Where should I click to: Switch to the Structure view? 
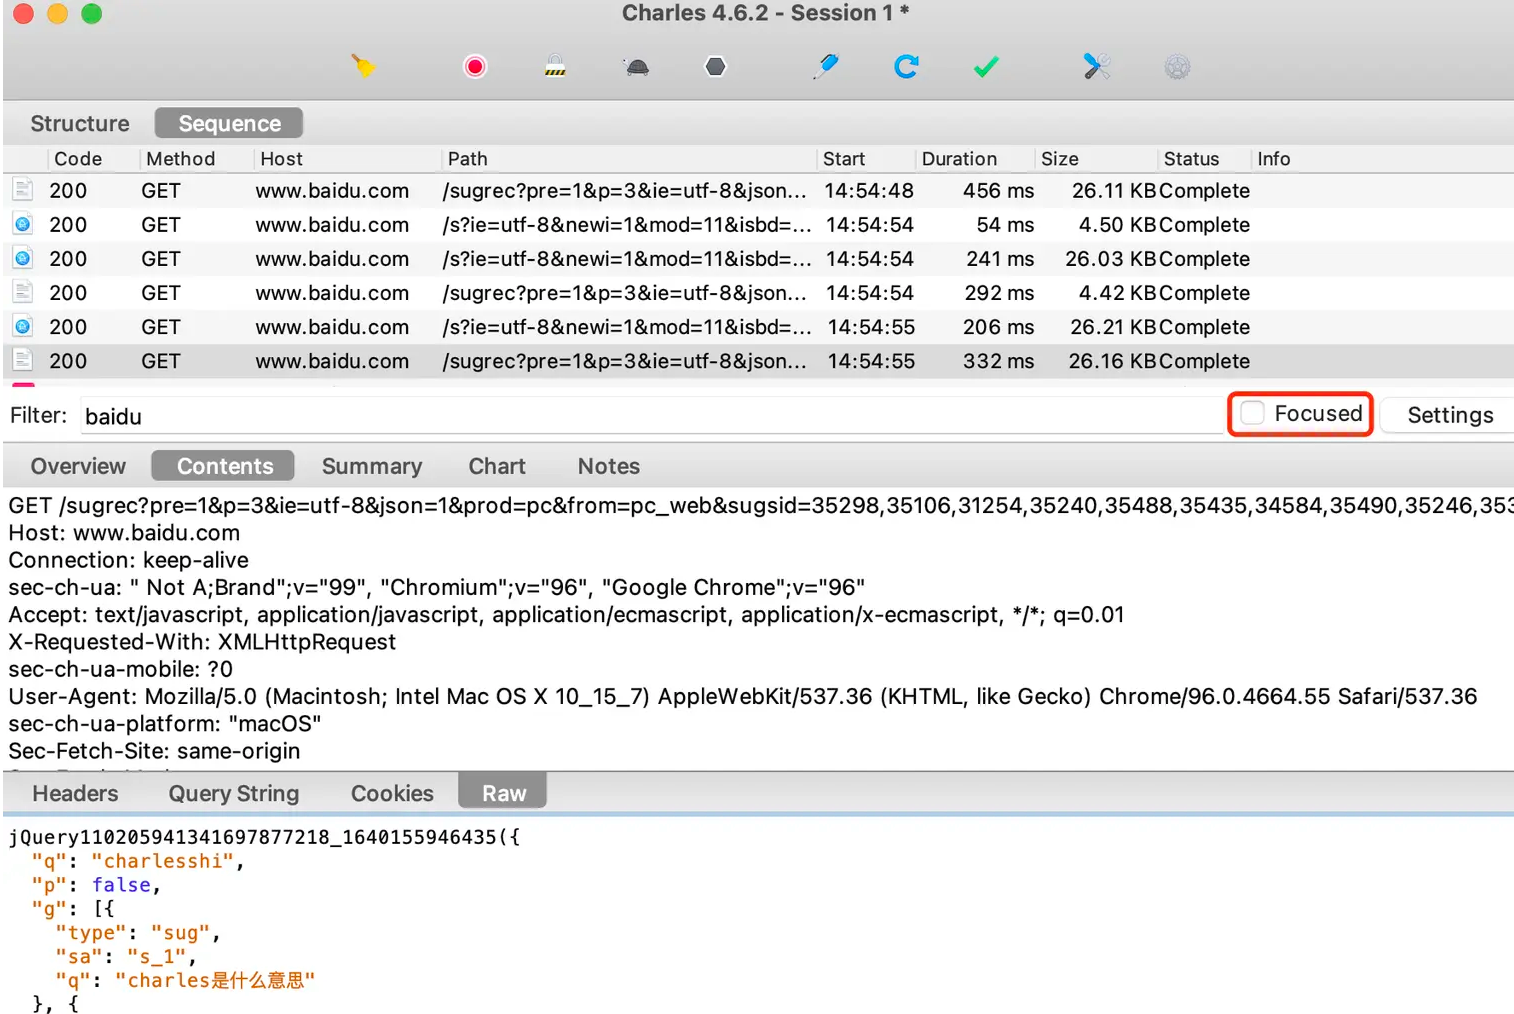[x=80, y=123]
